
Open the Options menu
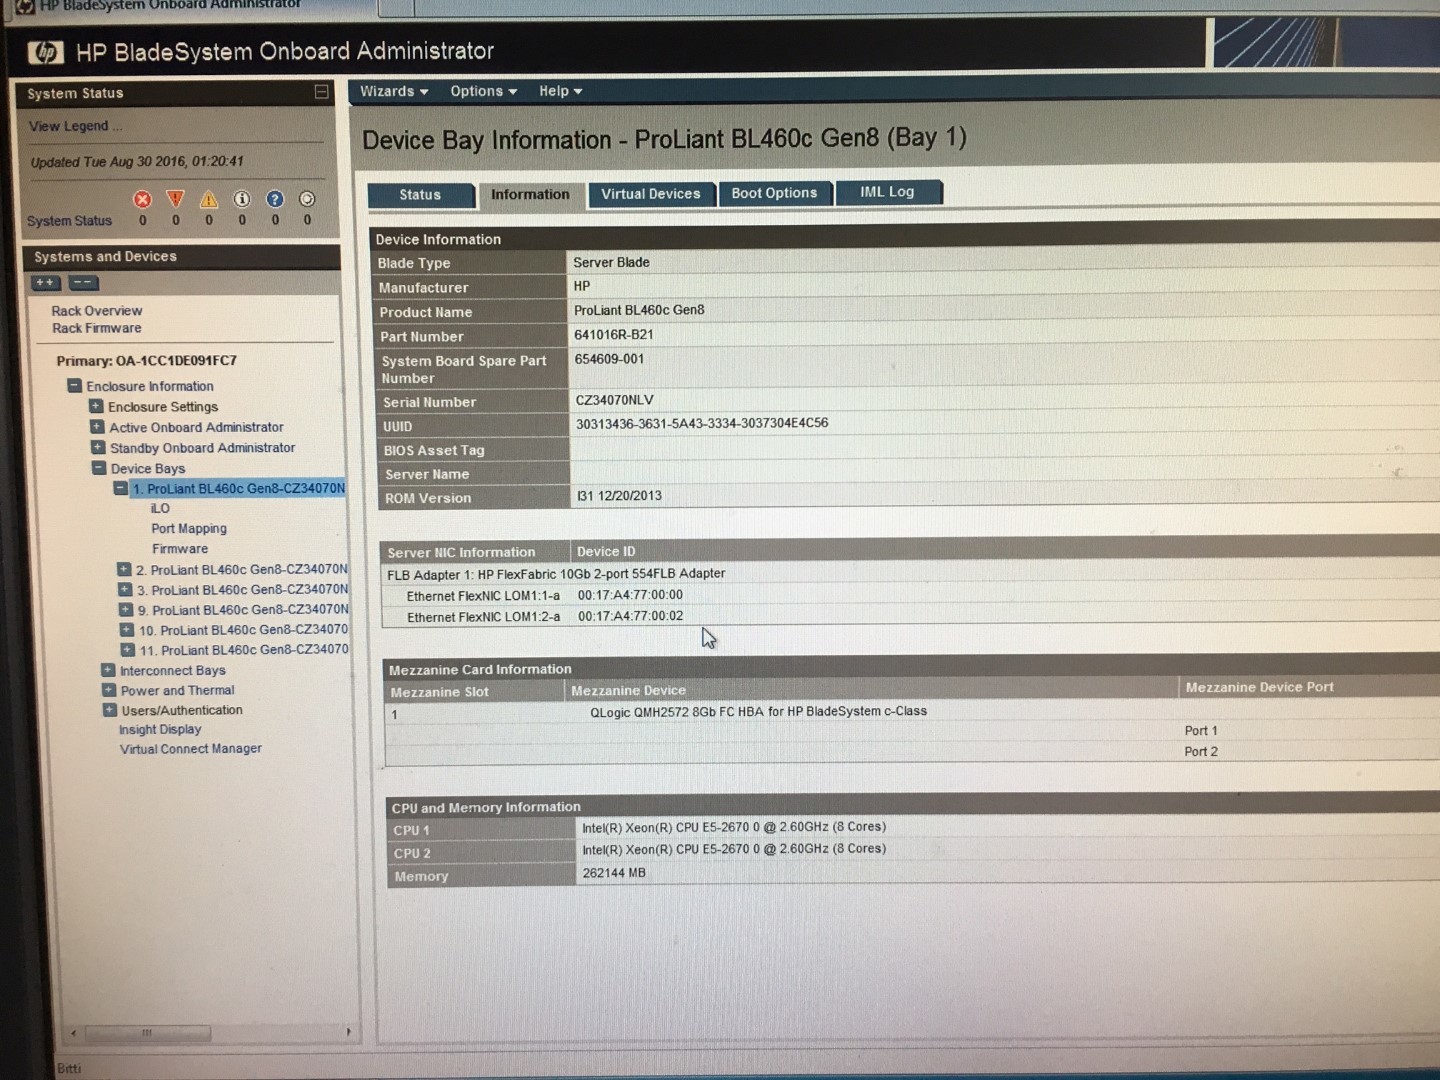(x=484, y=91)
